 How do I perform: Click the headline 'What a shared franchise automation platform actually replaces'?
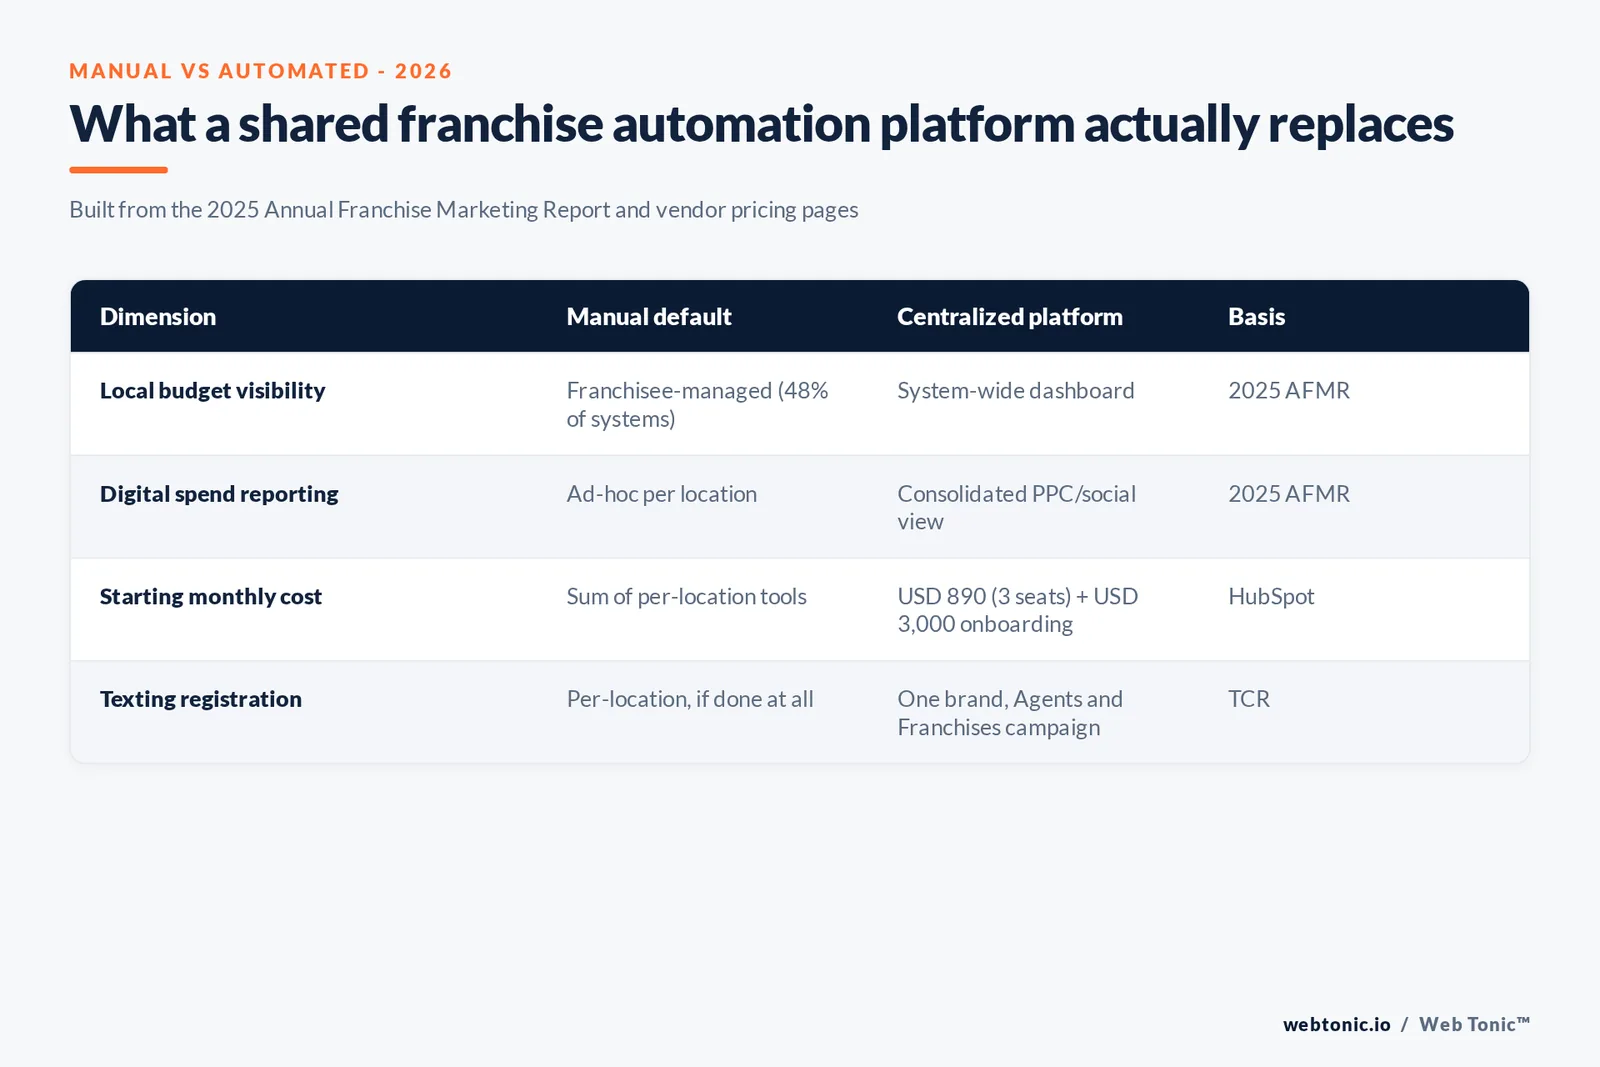761,124
